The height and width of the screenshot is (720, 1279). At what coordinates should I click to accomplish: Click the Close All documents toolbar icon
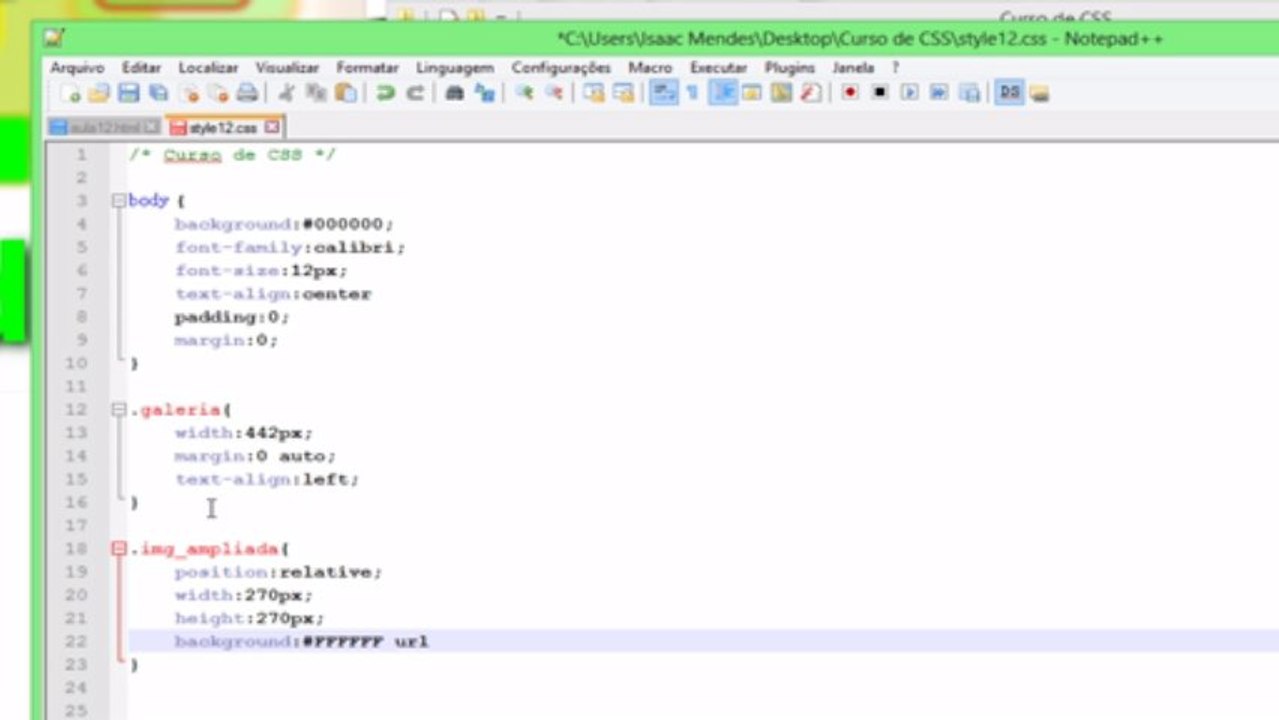click(218, 93)
